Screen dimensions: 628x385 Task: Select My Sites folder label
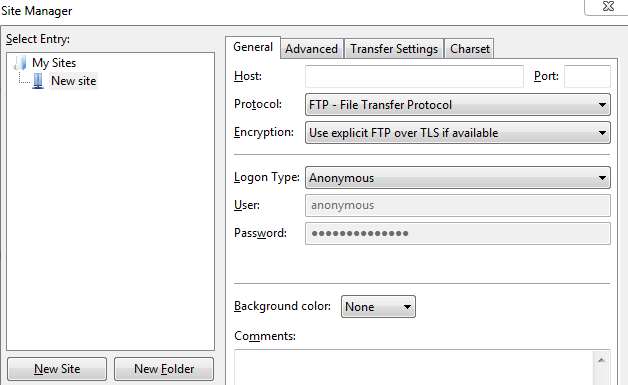pos(54,63)
